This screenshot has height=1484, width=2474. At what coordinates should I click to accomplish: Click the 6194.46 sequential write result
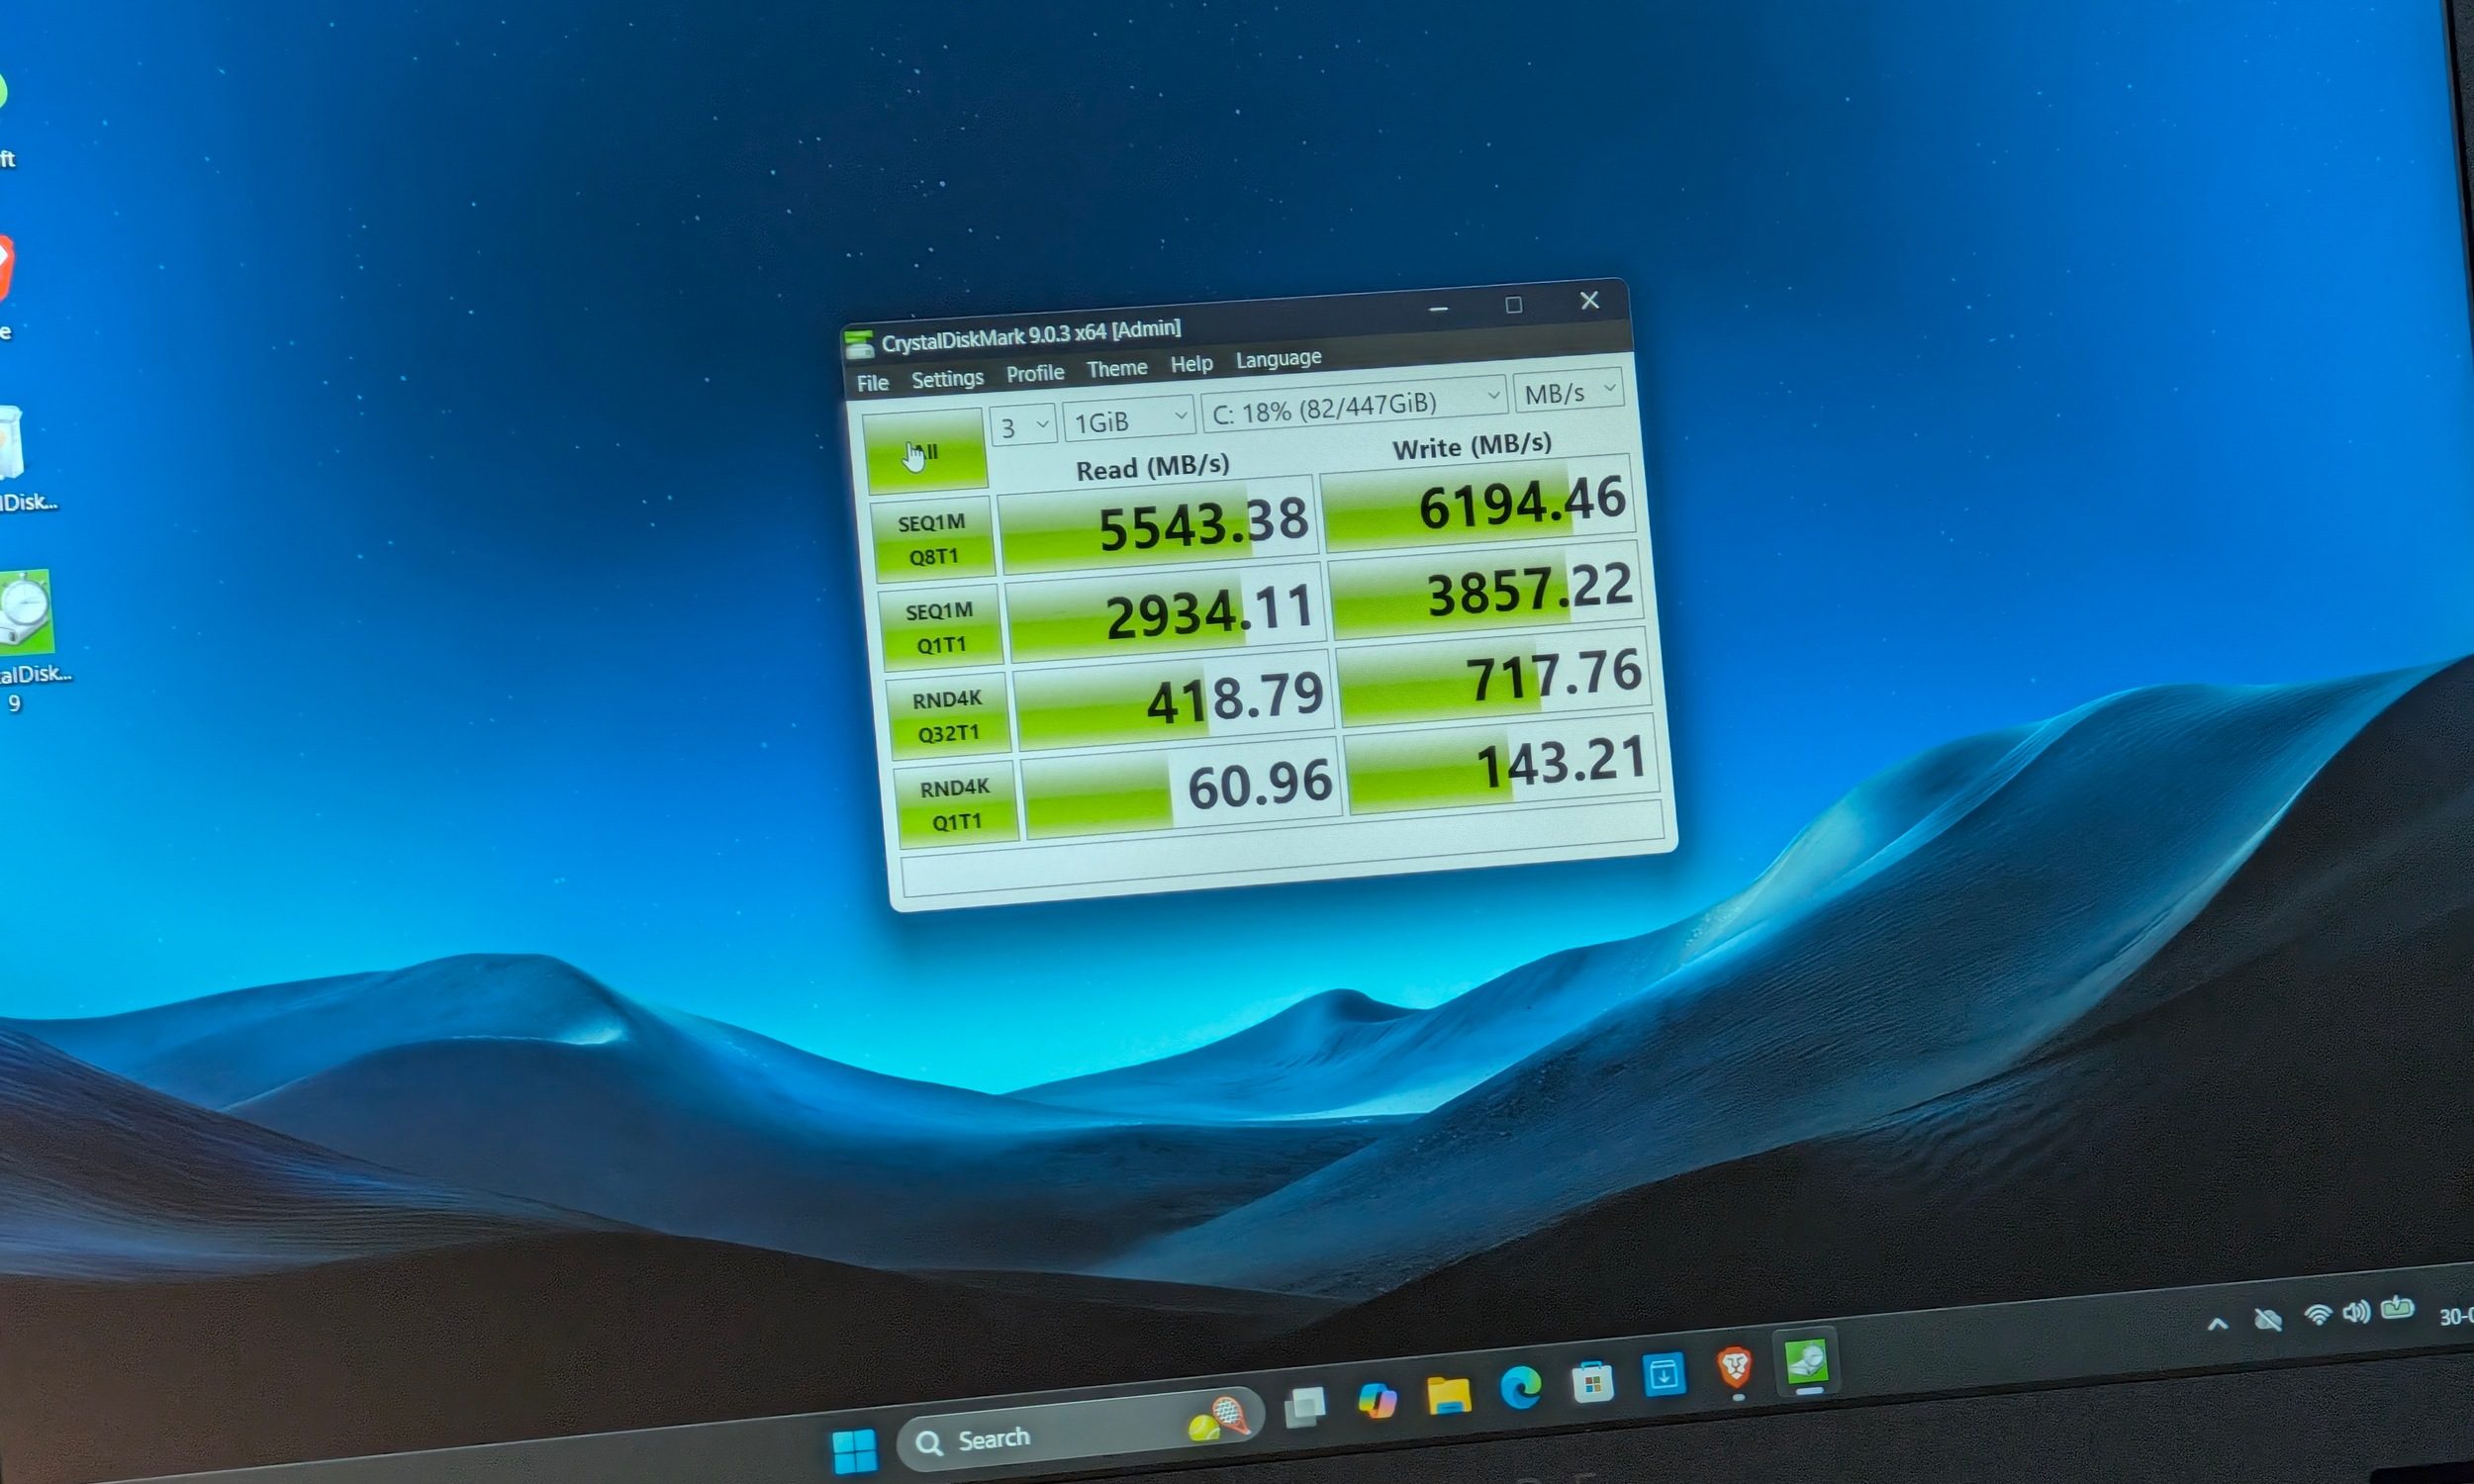[1478, 505]
